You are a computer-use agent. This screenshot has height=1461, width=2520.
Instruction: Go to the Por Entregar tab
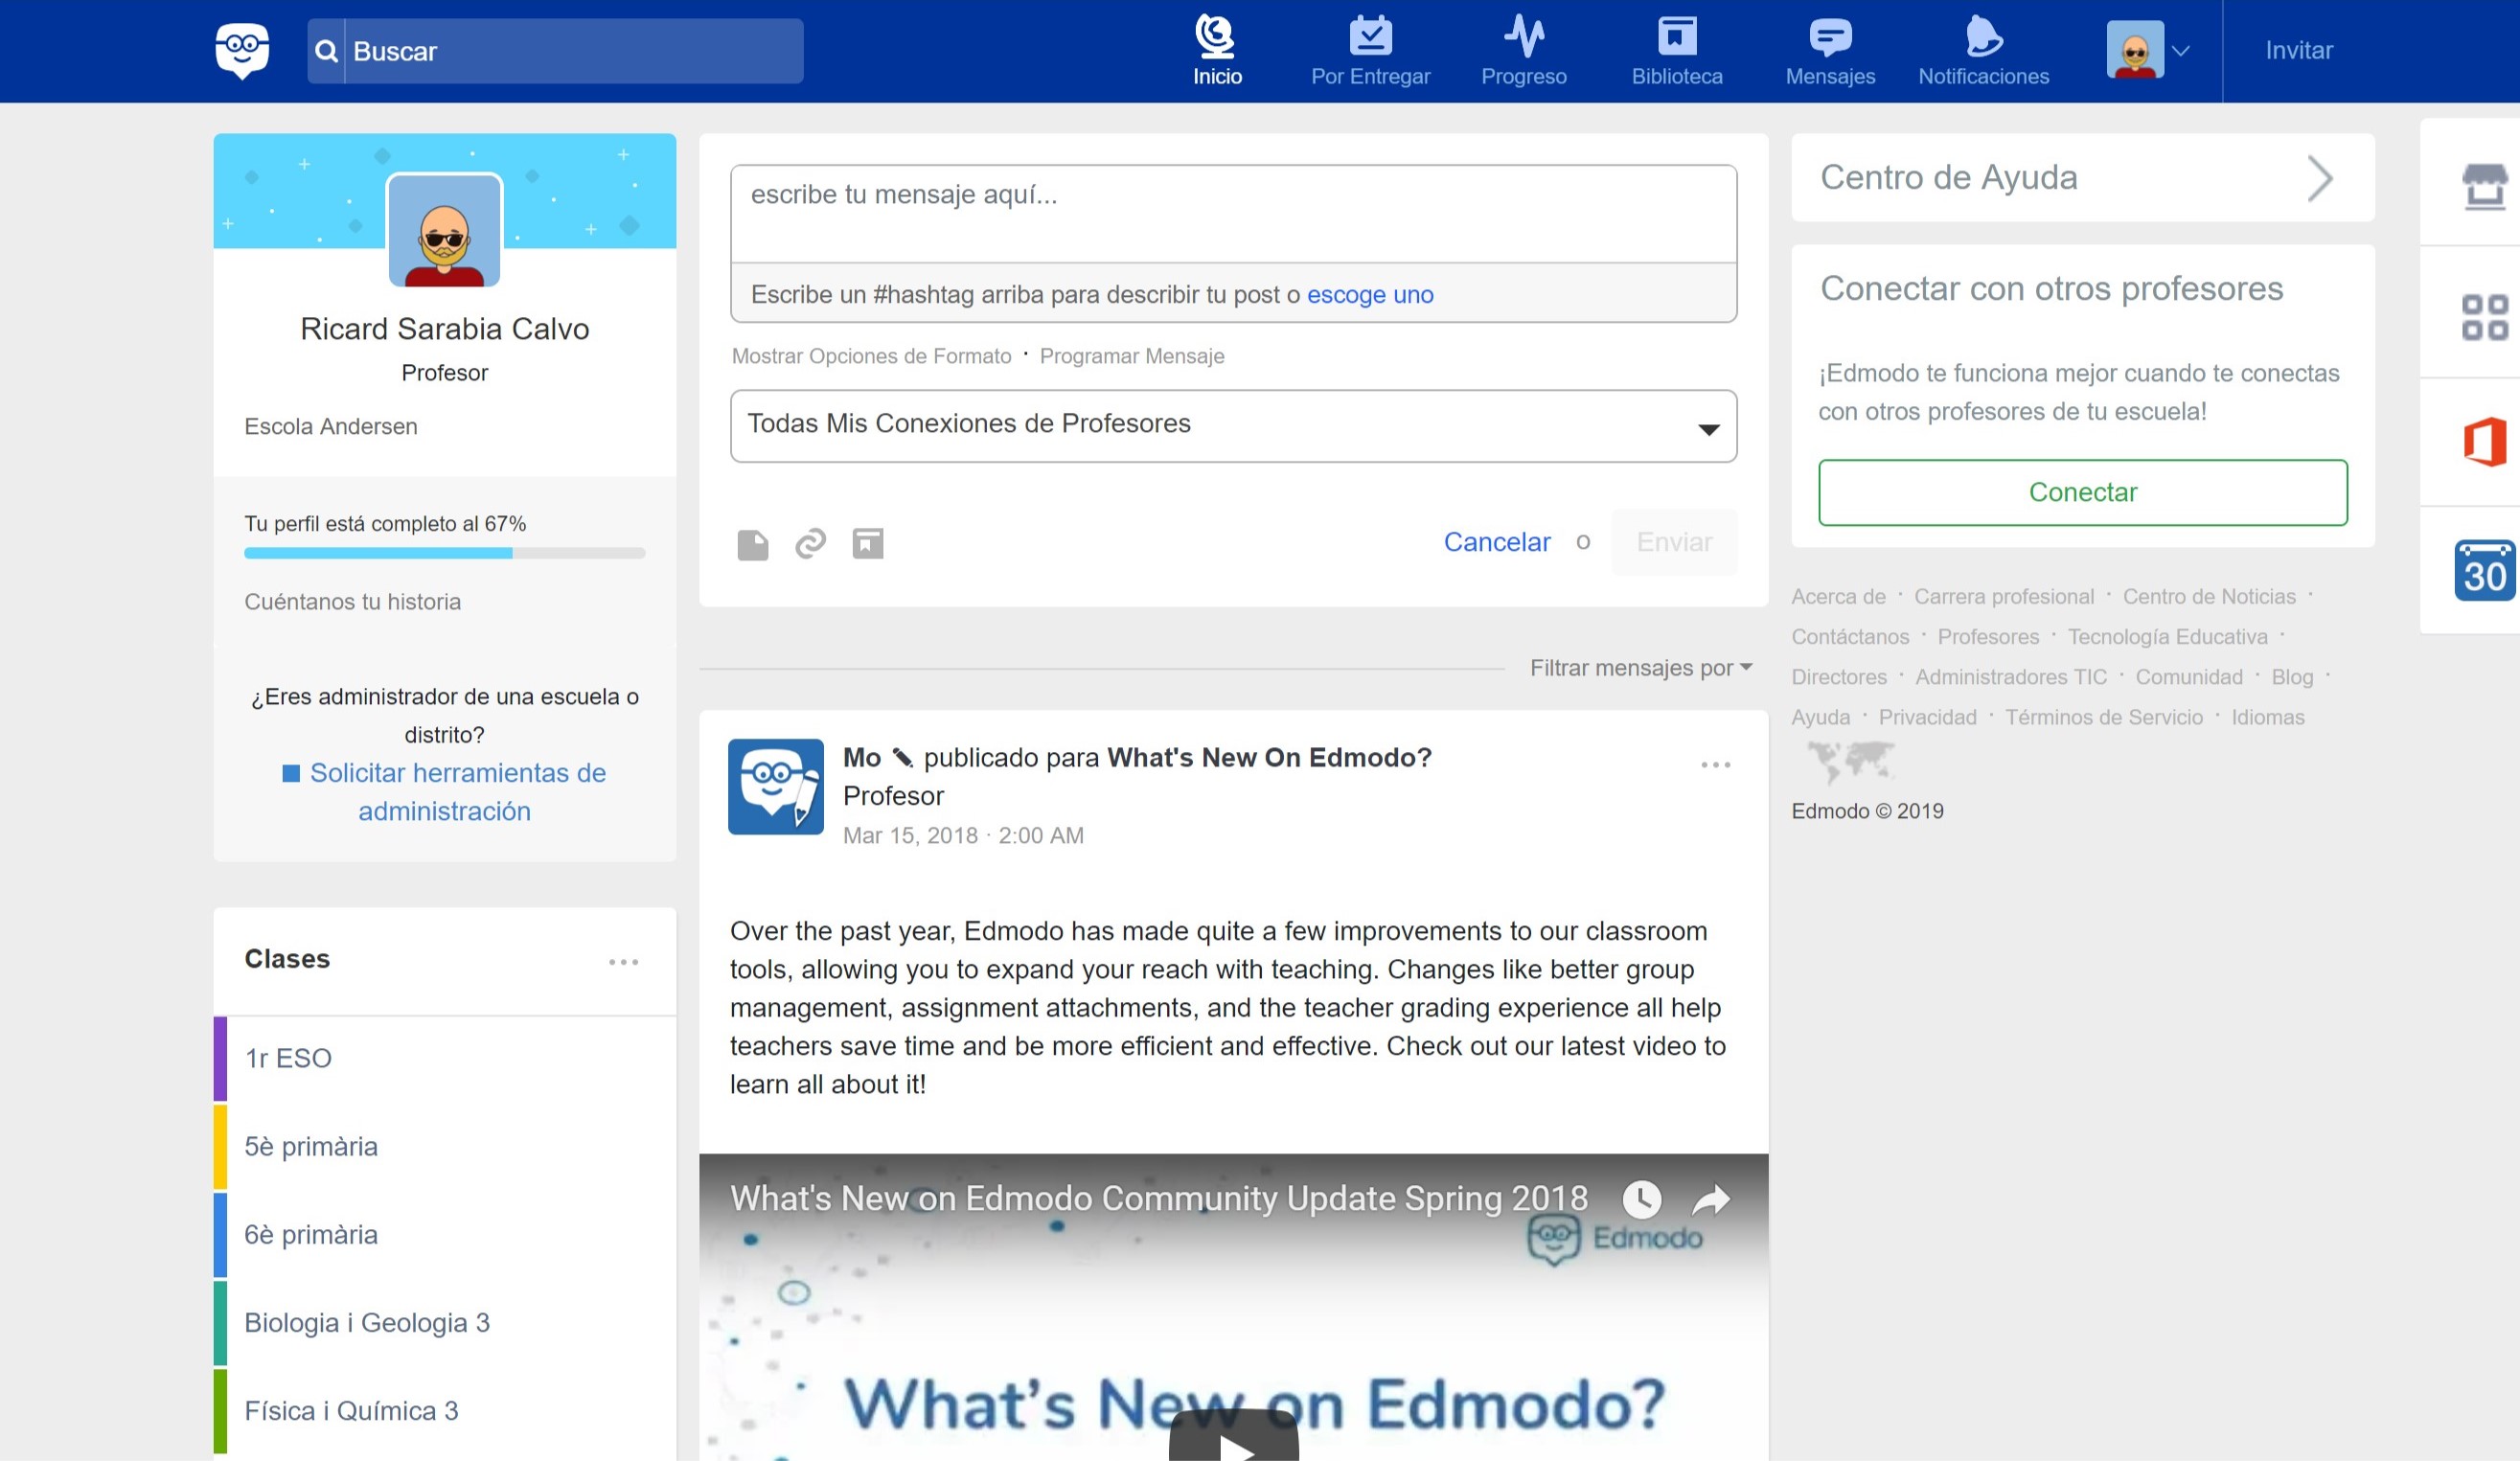[1370, 50]
